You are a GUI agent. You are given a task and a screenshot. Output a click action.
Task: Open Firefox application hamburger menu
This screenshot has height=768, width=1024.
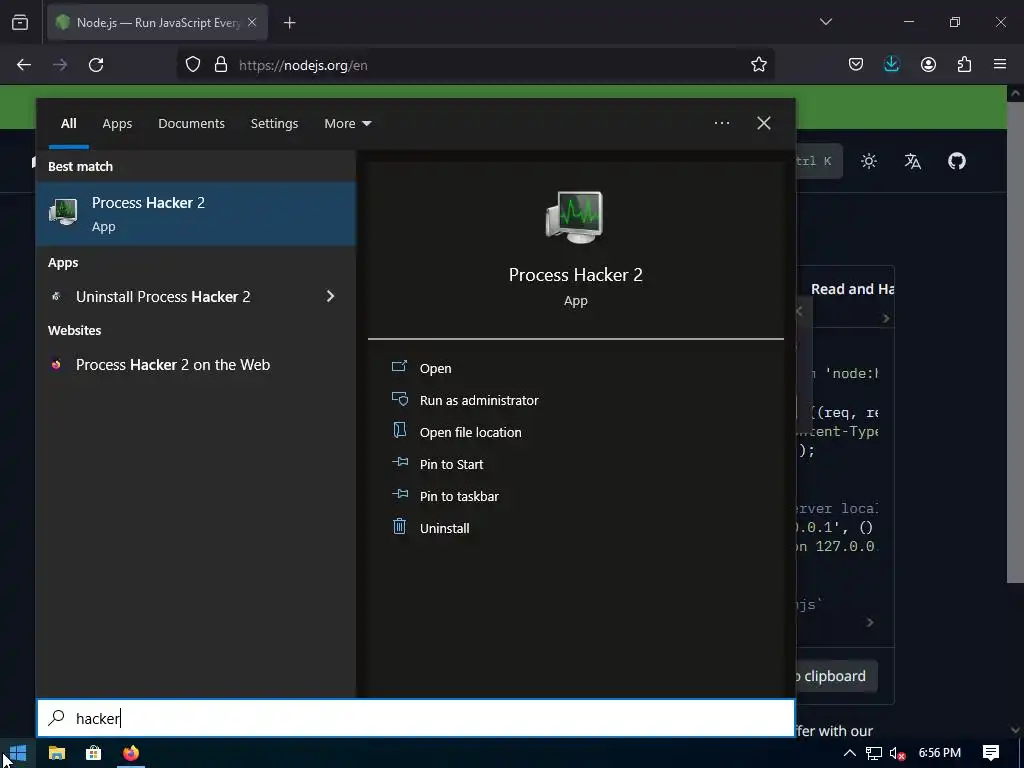pos(999,64)
